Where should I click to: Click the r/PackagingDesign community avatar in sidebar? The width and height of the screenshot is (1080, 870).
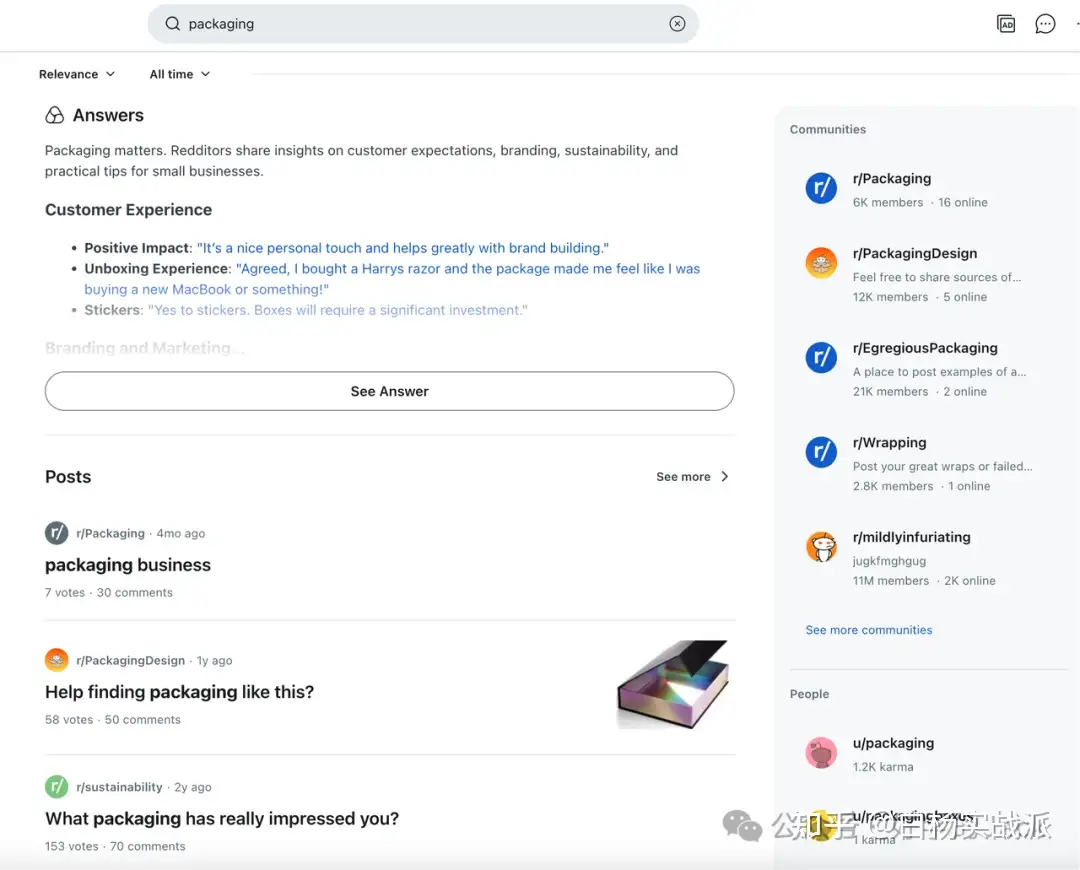click(821, 263)
